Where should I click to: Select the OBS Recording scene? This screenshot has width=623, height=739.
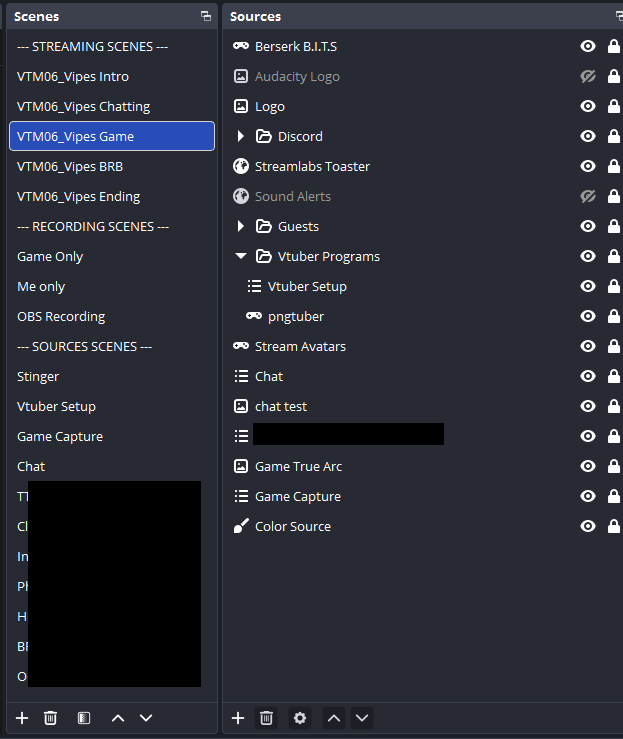tap(61, 316)
